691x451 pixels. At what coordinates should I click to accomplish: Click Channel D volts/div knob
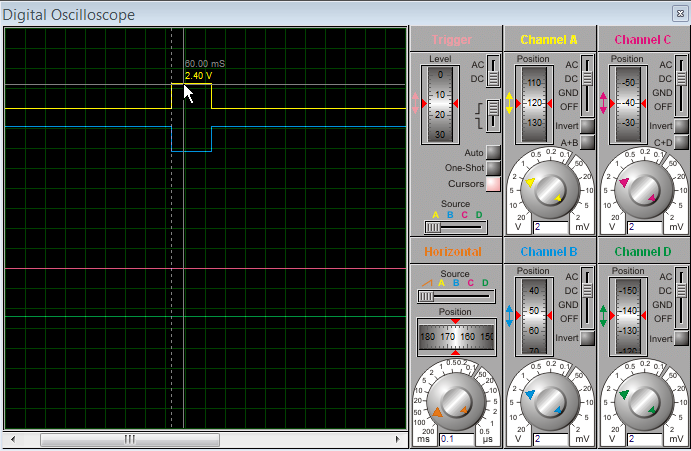coord(644,402)
